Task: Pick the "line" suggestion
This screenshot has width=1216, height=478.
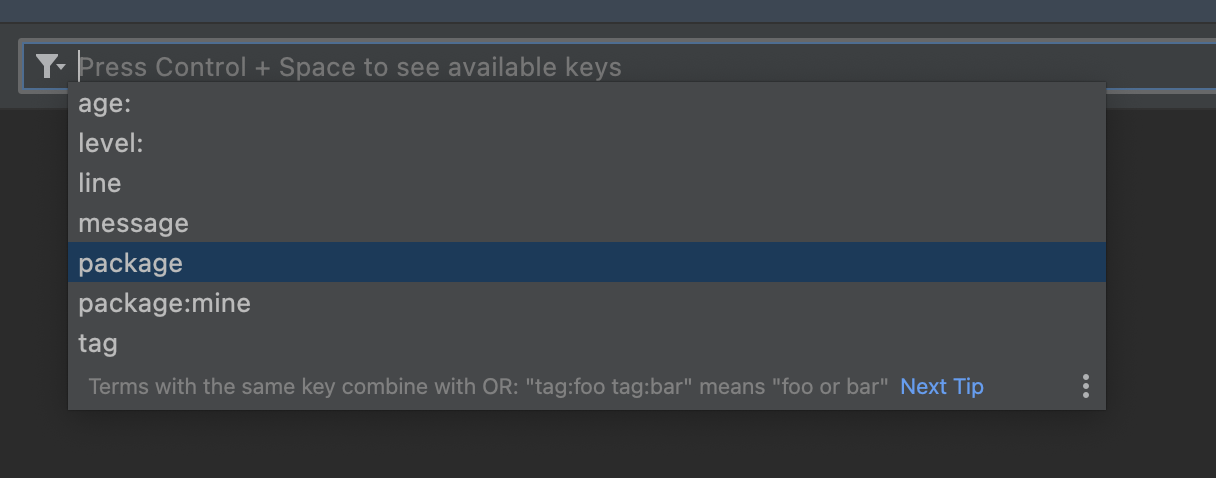Action: pyautogui.click(x=100, y=183)
